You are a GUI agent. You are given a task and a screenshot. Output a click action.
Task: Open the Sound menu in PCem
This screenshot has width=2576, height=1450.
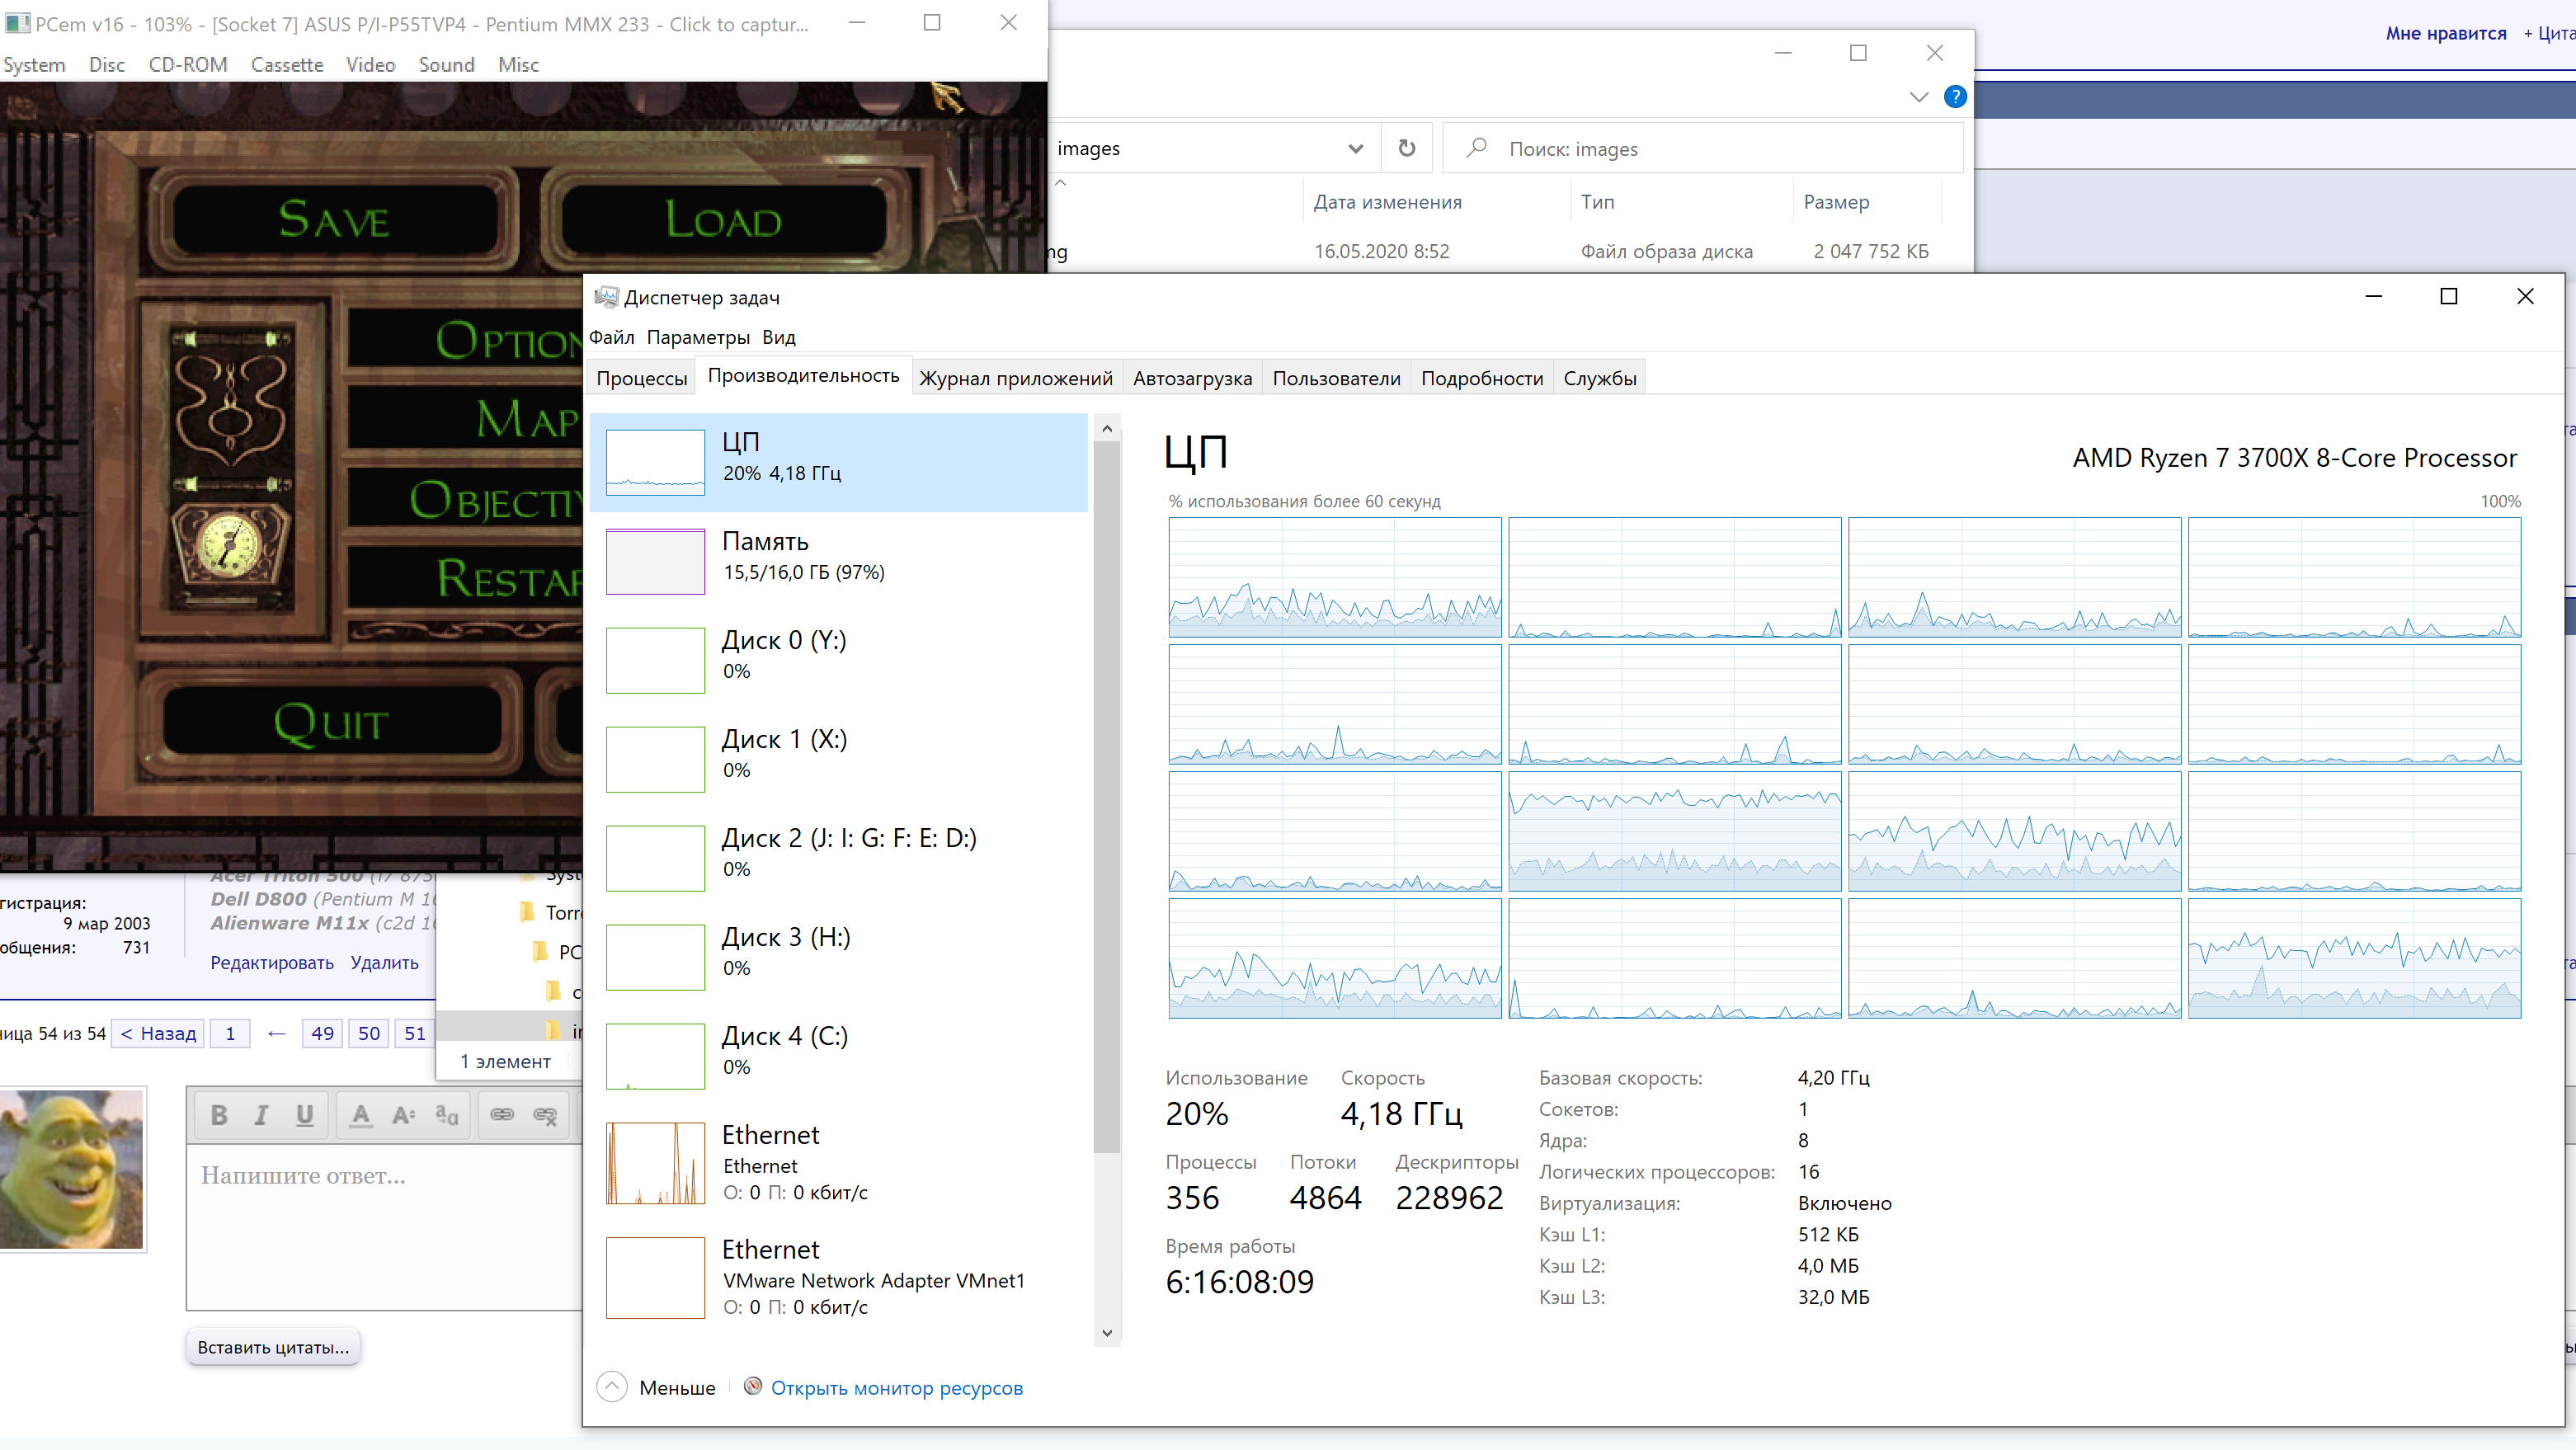coord(446,64)
